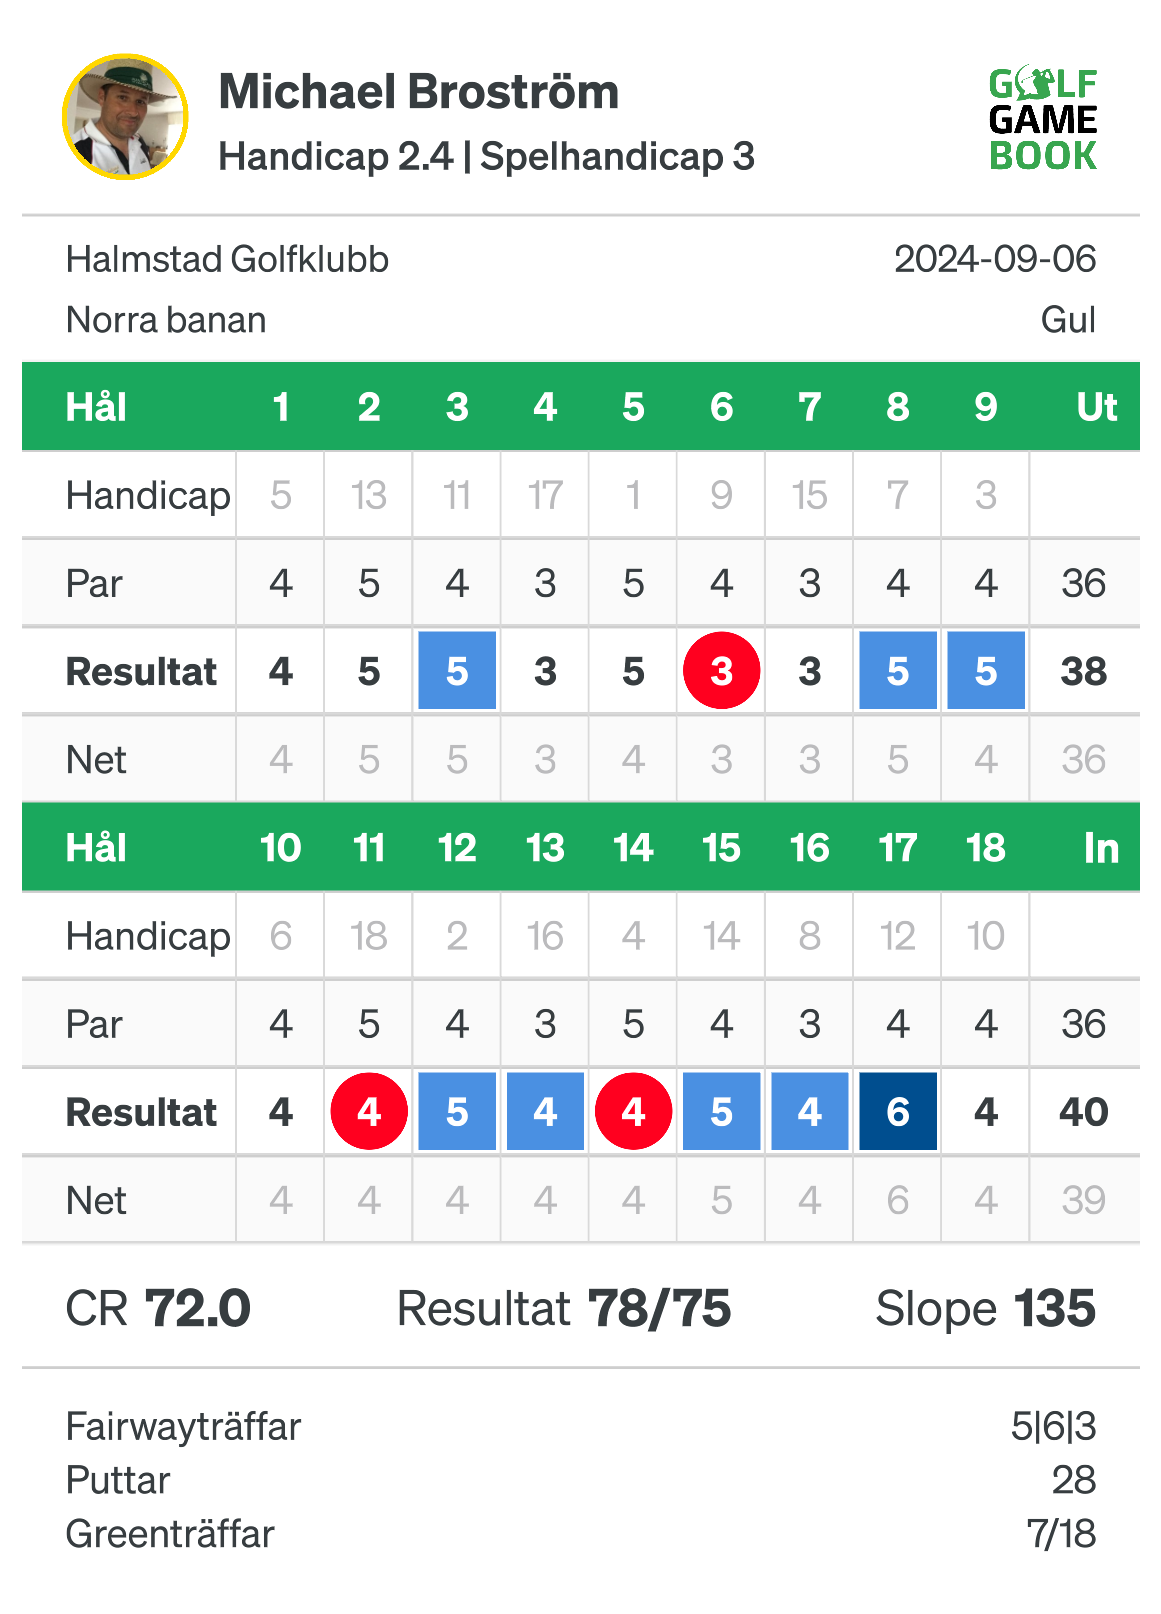
Task: Tap the blue bogey square on hole 12
Action: click(x=457, y=1111)
